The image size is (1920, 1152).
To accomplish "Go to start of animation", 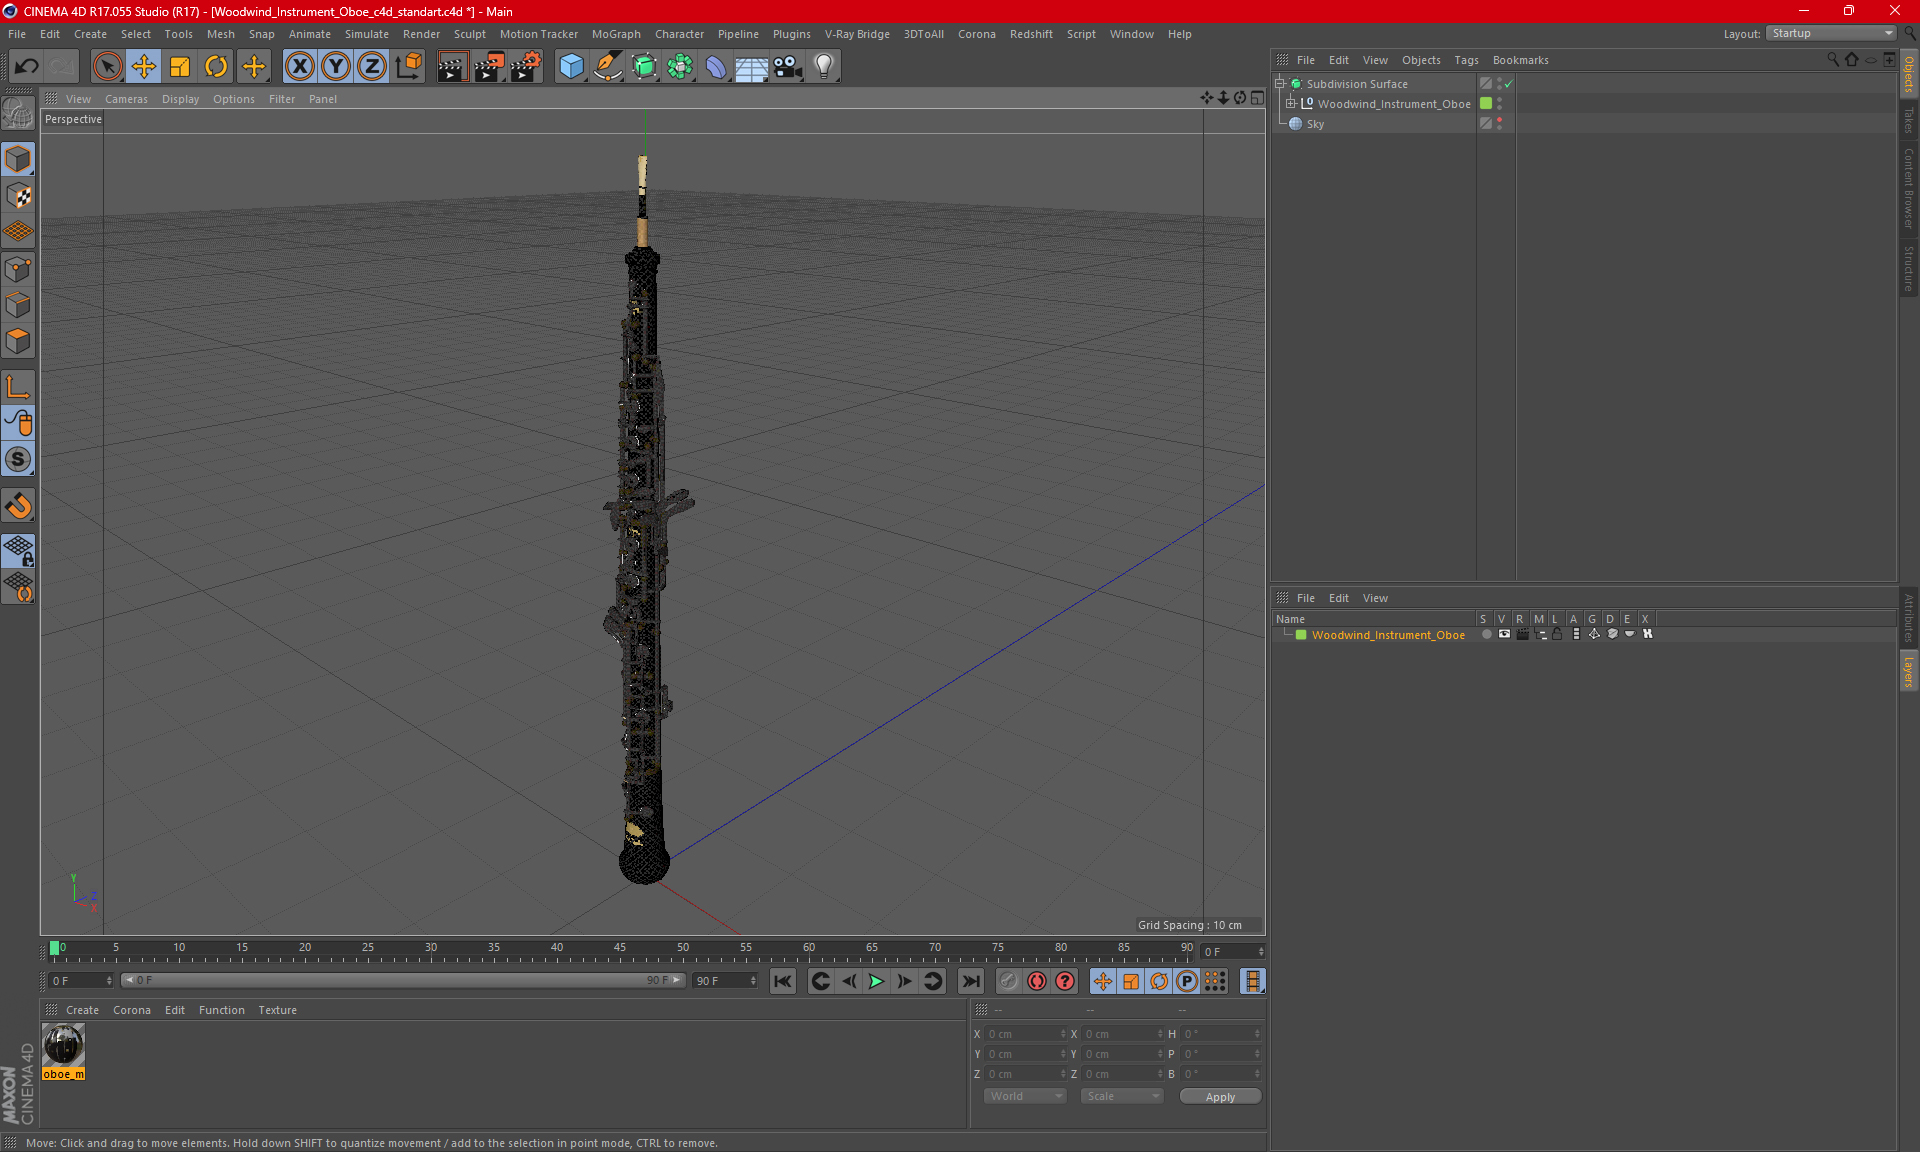I will [x=783, y=981].
